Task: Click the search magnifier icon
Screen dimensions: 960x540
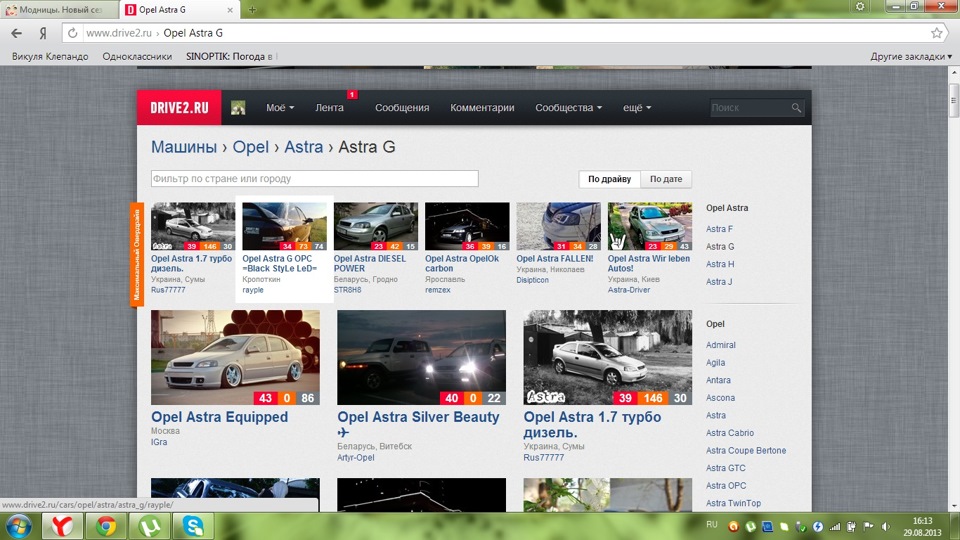Action: (x=796, y=108)
